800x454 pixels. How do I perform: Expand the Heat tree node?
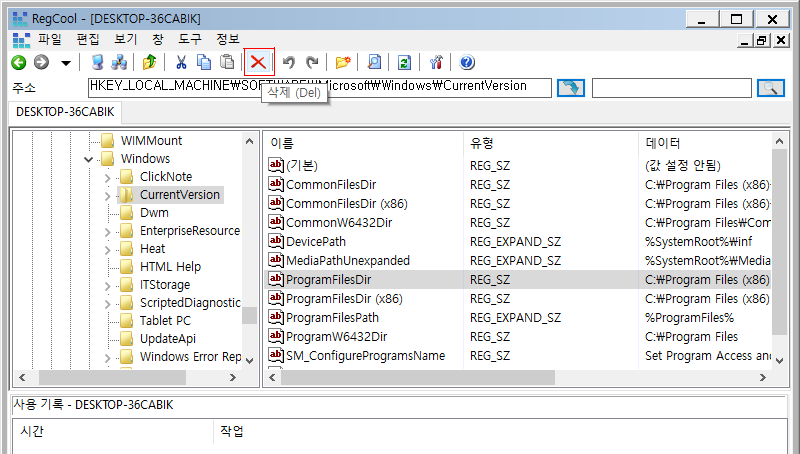tap(107, 249)
